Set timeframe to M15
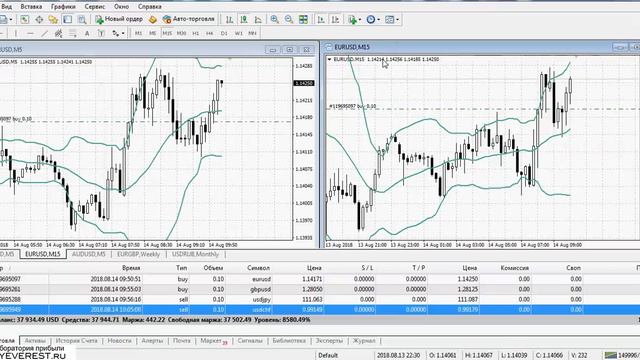 coord(167,33)
